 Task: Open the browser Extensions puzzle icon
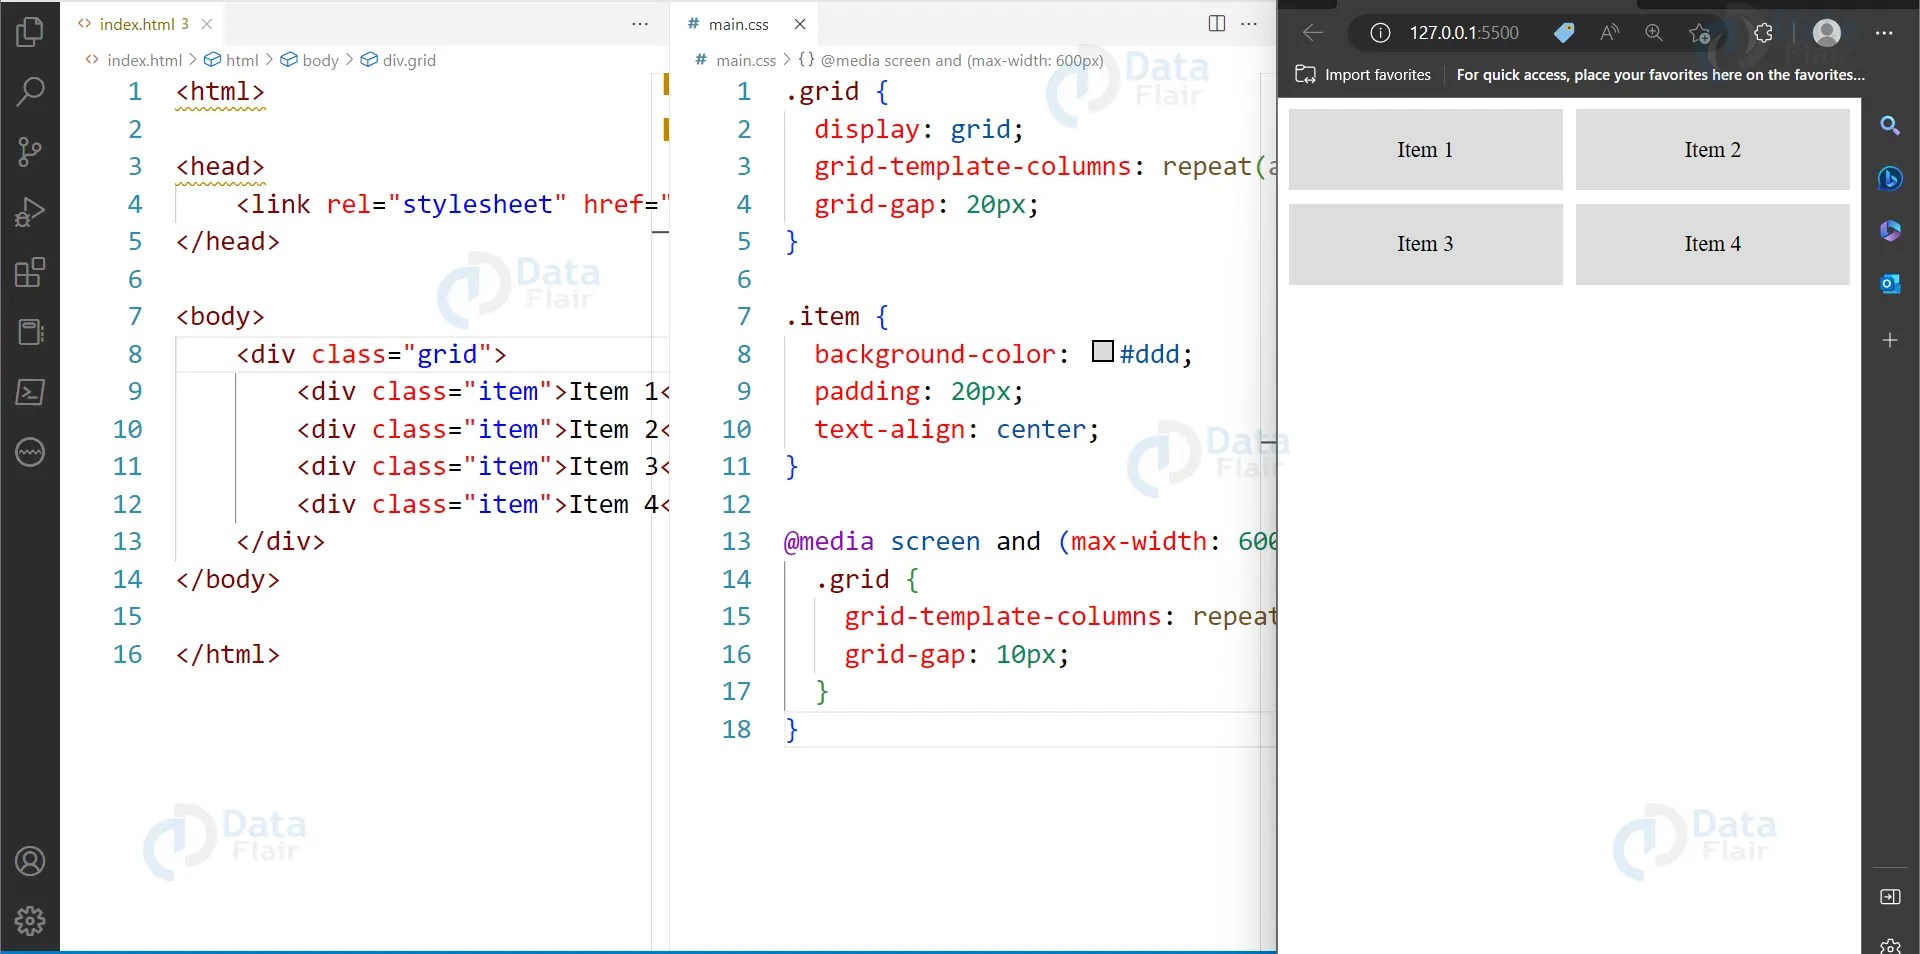coord(1763,33)
